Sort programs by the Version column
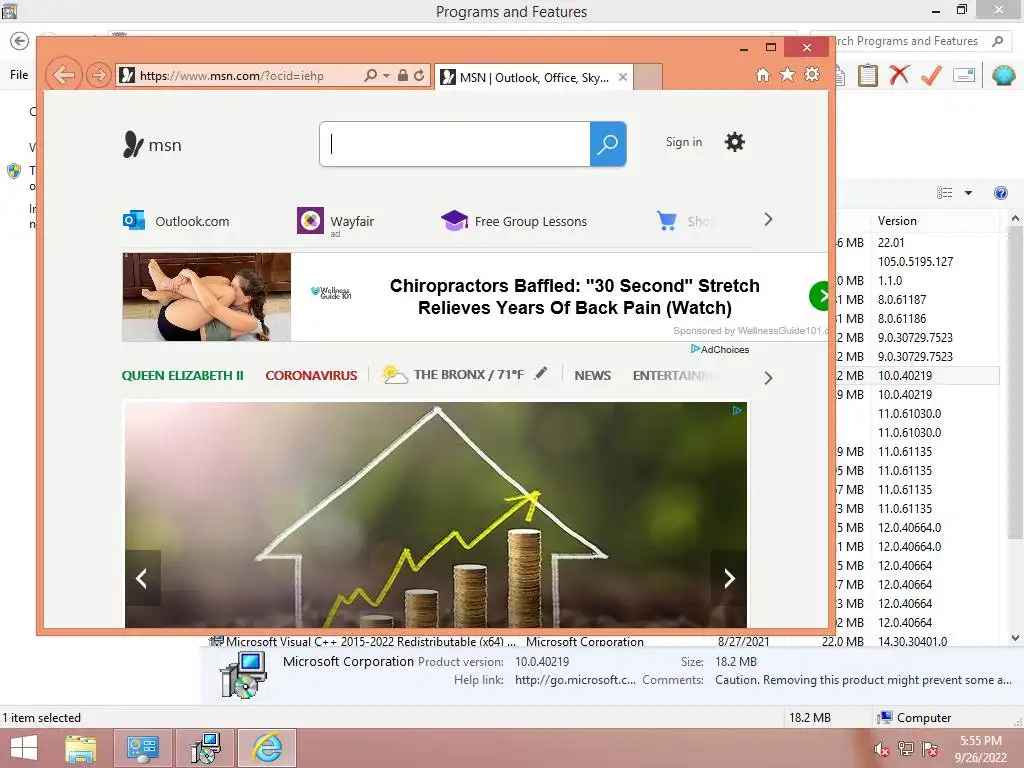This screenshot has width=1024, height=768. [x=935, y=221]
